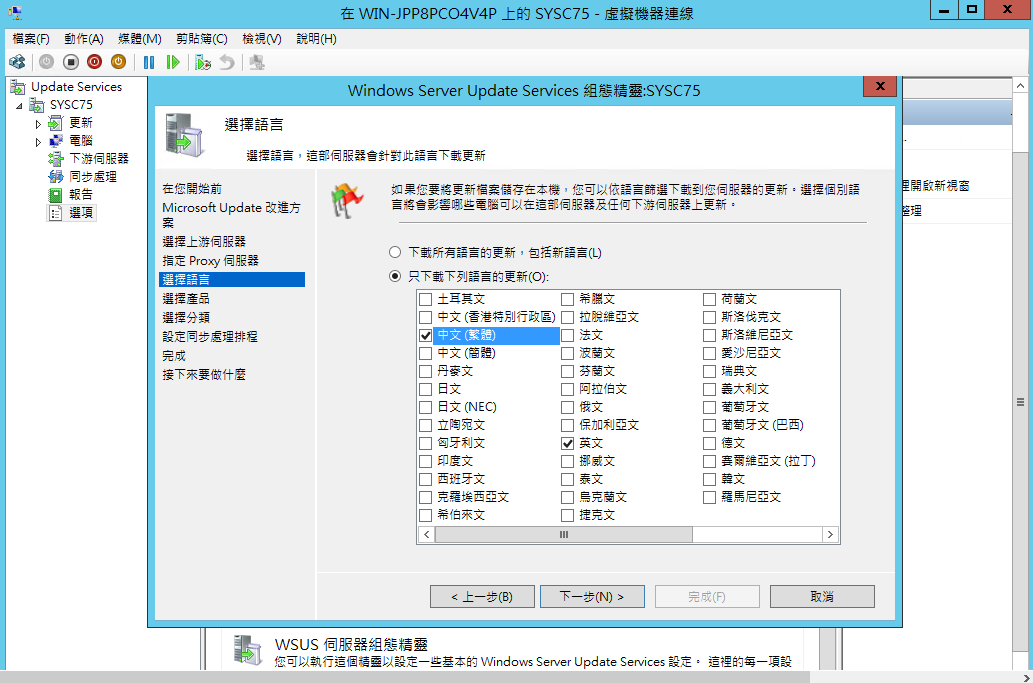Click the 選擇分類 wizard step
The width and height of the screenshot is (1033, 683).
pos(186,317)
